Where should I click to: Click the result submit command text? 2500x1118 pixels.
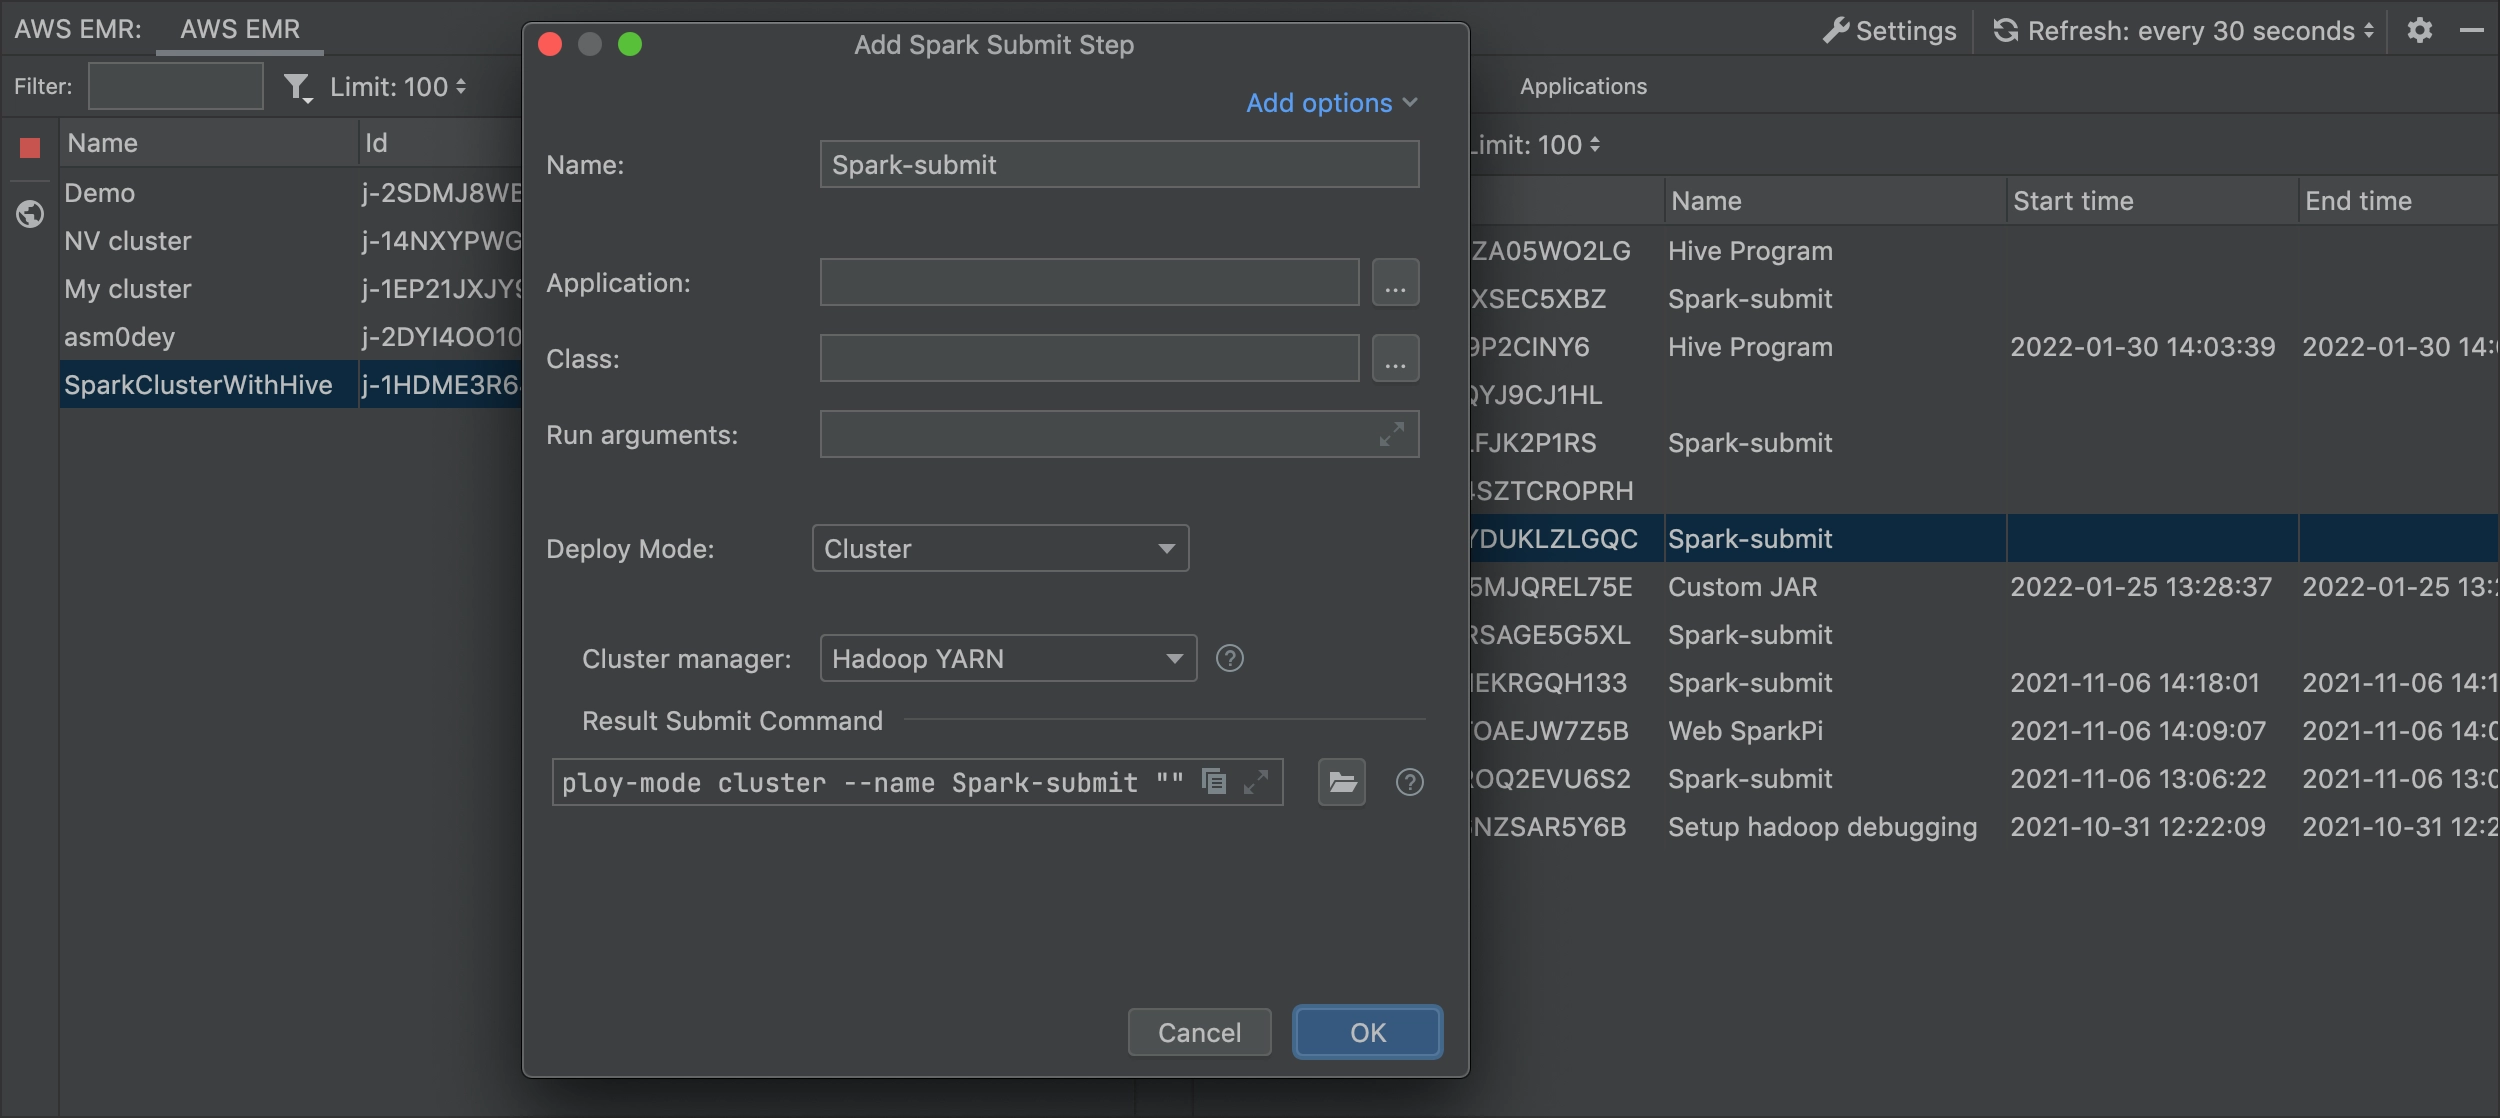(x=872, y=782)
